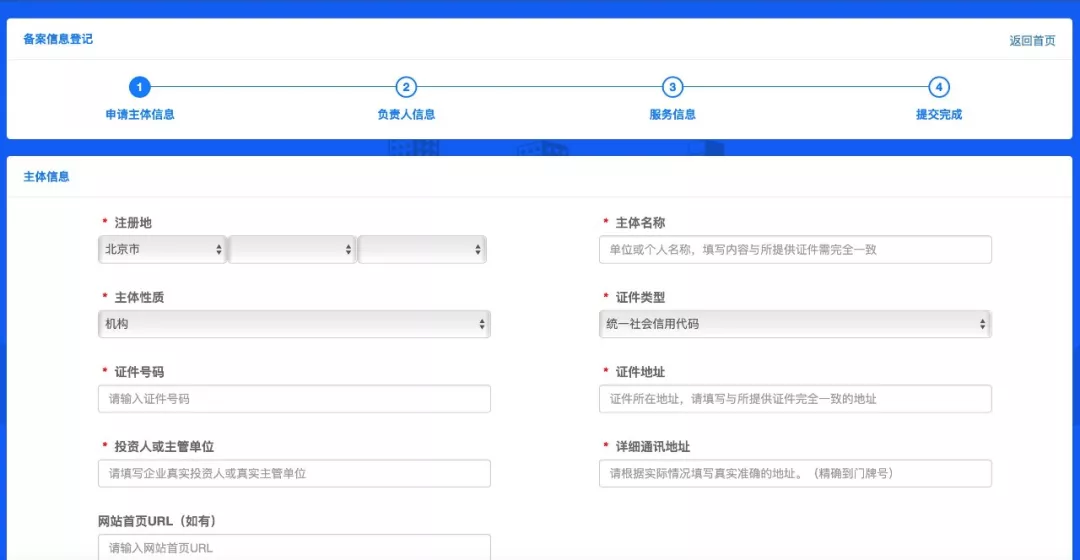The width and height of the screenshot is (1080, 560).
Task: Select the 负责人信息 step label
Action: tap(406, 114)
